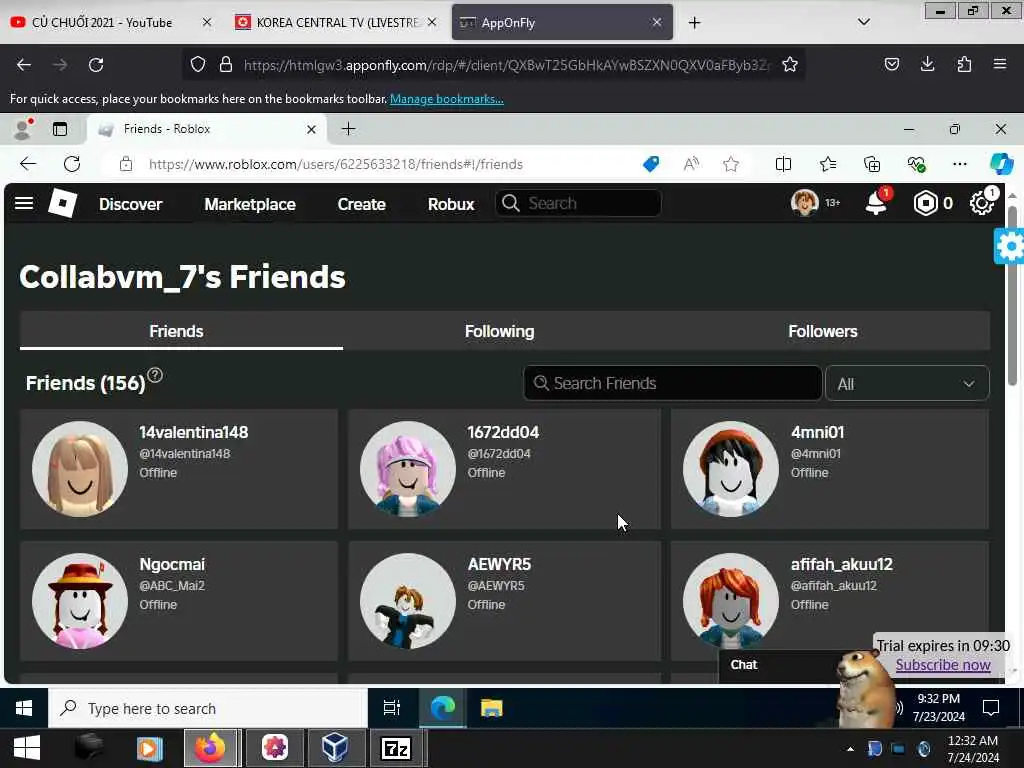Screen dimensions: 1024x768
Task: Focus Windows Type here to search box
Action: click(x=208, y=709)
